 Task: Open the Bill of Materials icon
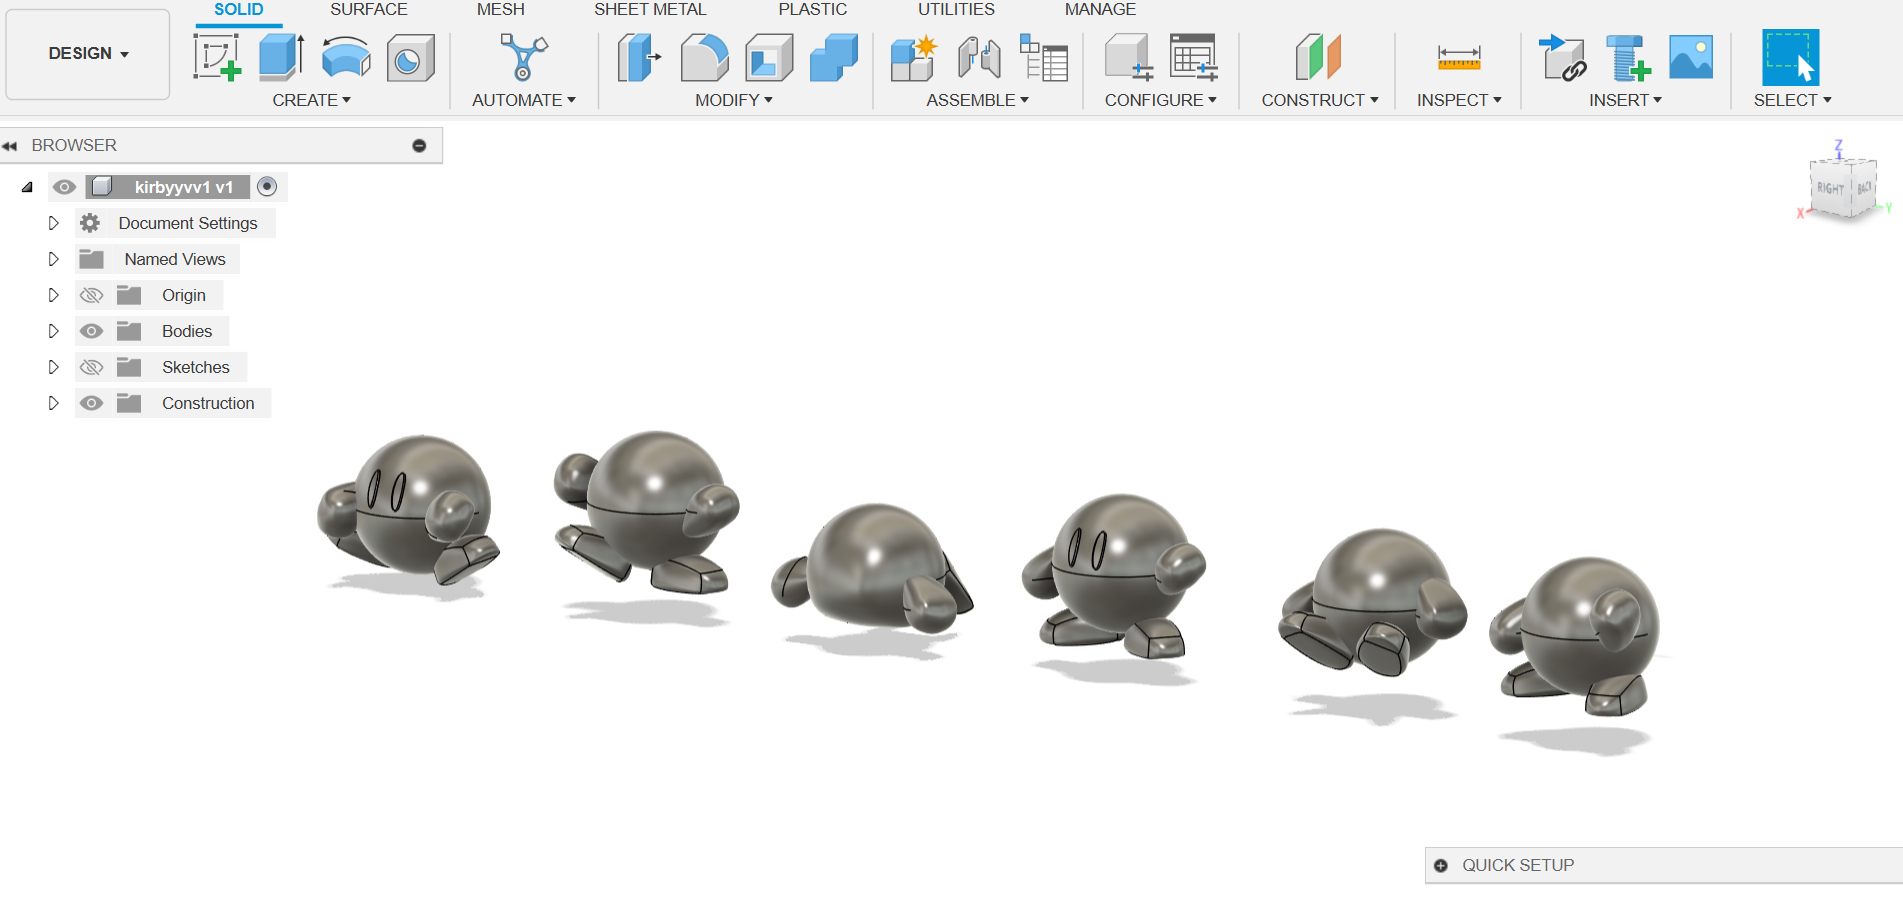1044,57
